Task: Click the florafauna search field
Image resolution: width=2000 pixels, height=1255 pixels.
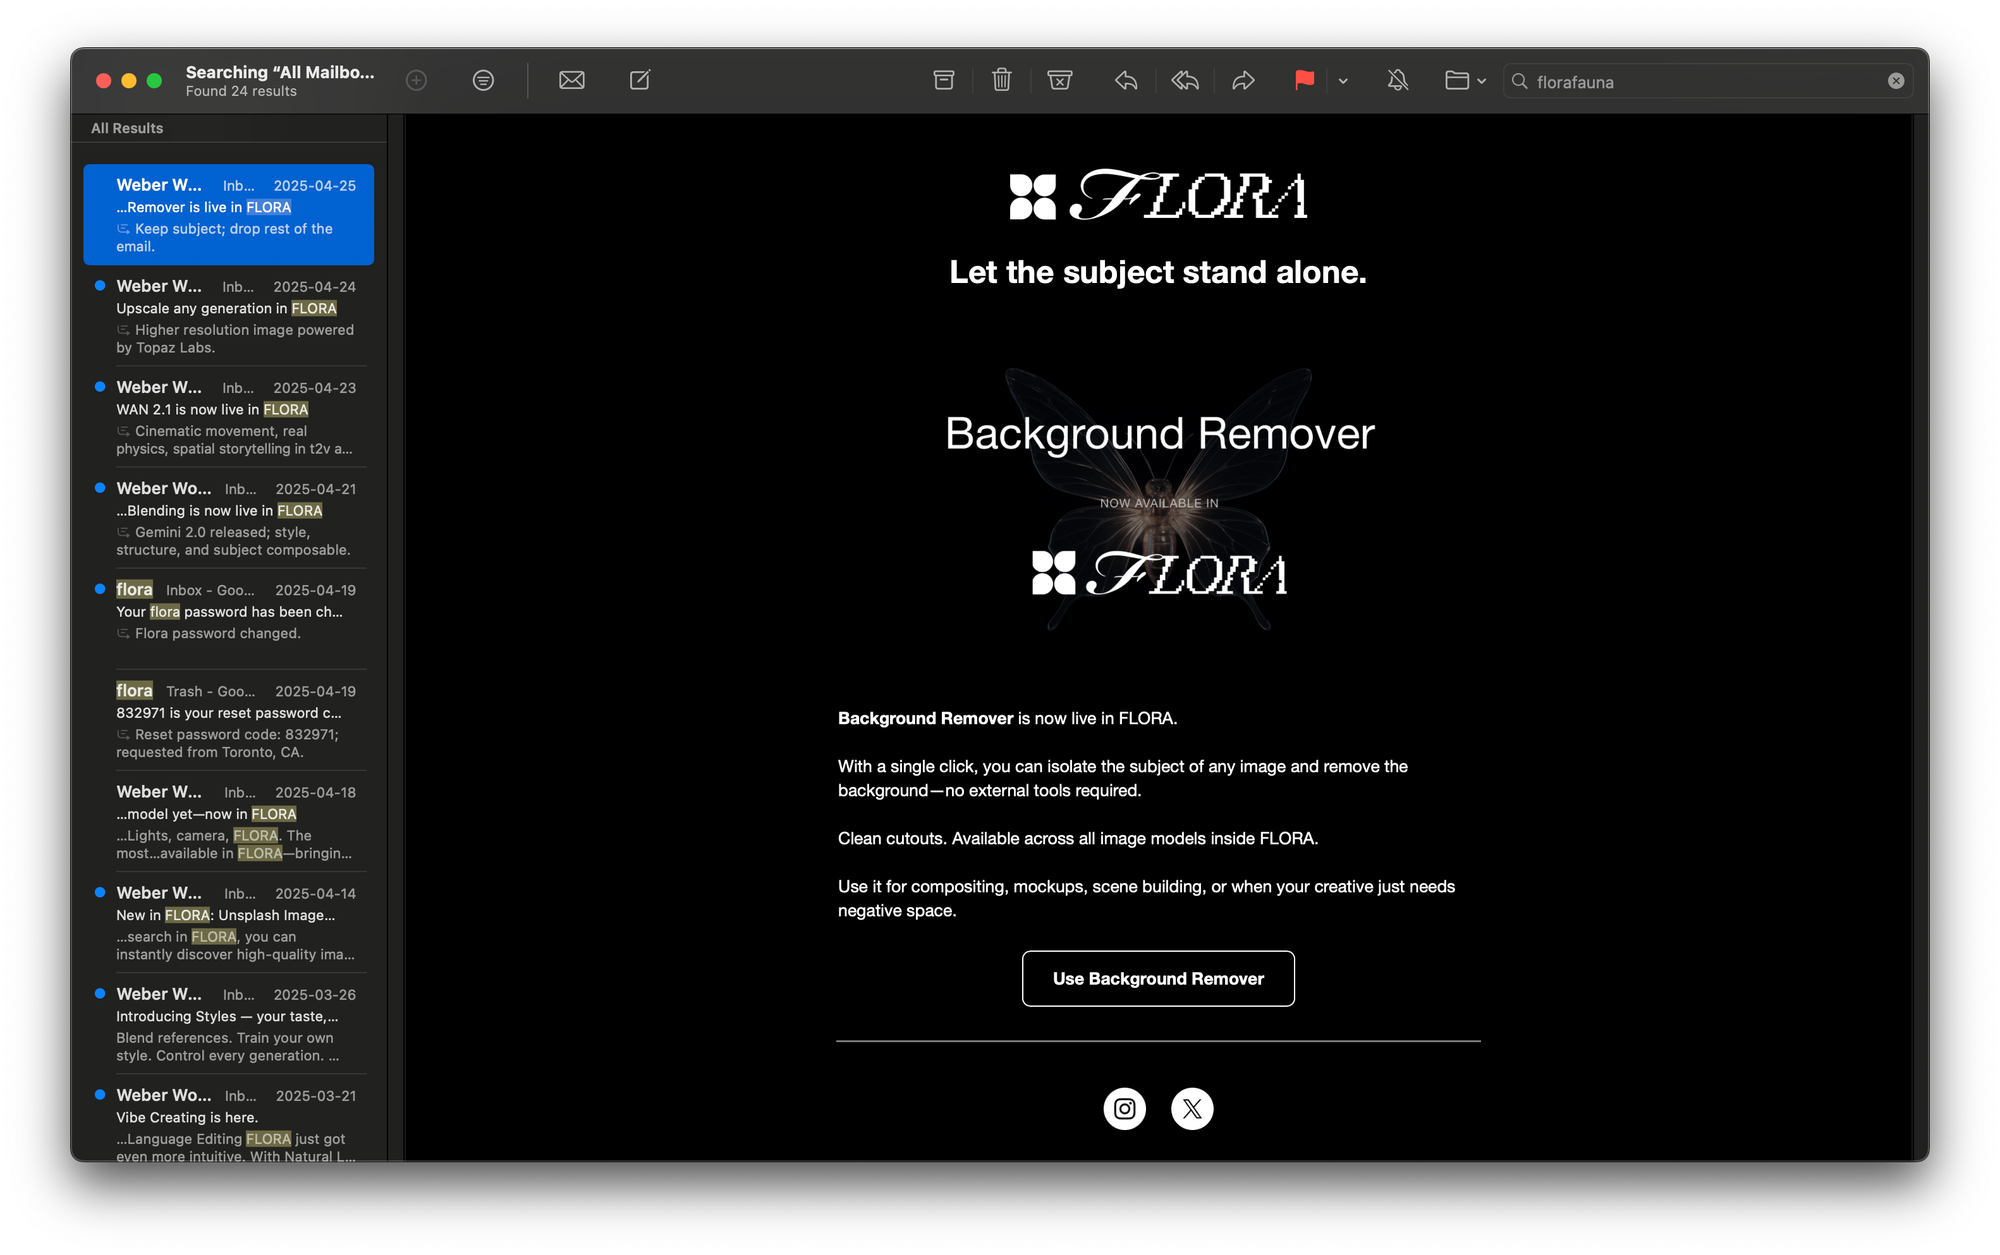Action: 1707,81
